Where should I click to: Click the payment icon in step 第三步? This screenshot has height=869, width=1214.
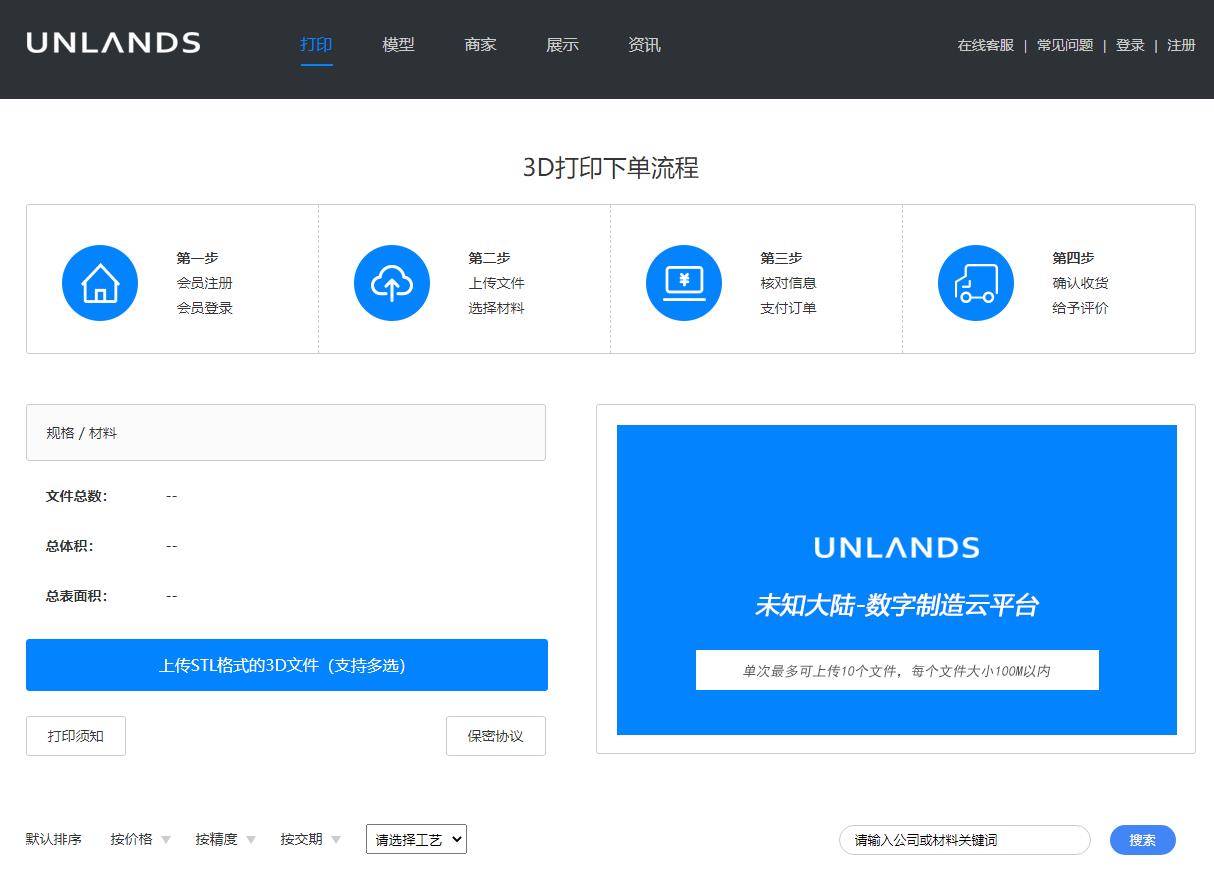(x=684, y=283)
